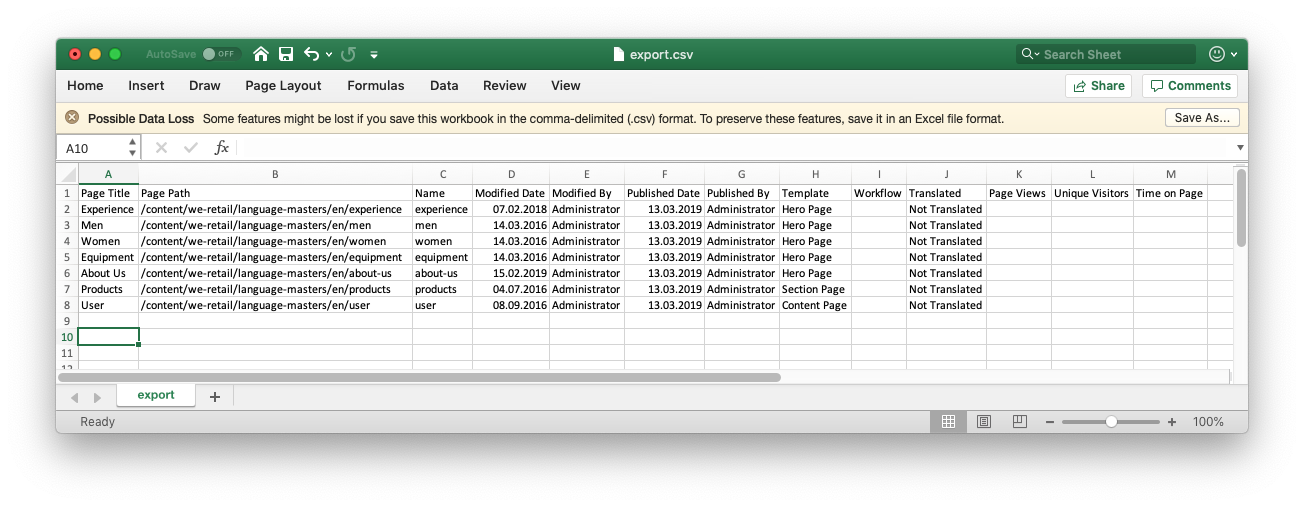Click the zoom in plus button
Screen dimensions: 1304x507
click(1172, 422)
